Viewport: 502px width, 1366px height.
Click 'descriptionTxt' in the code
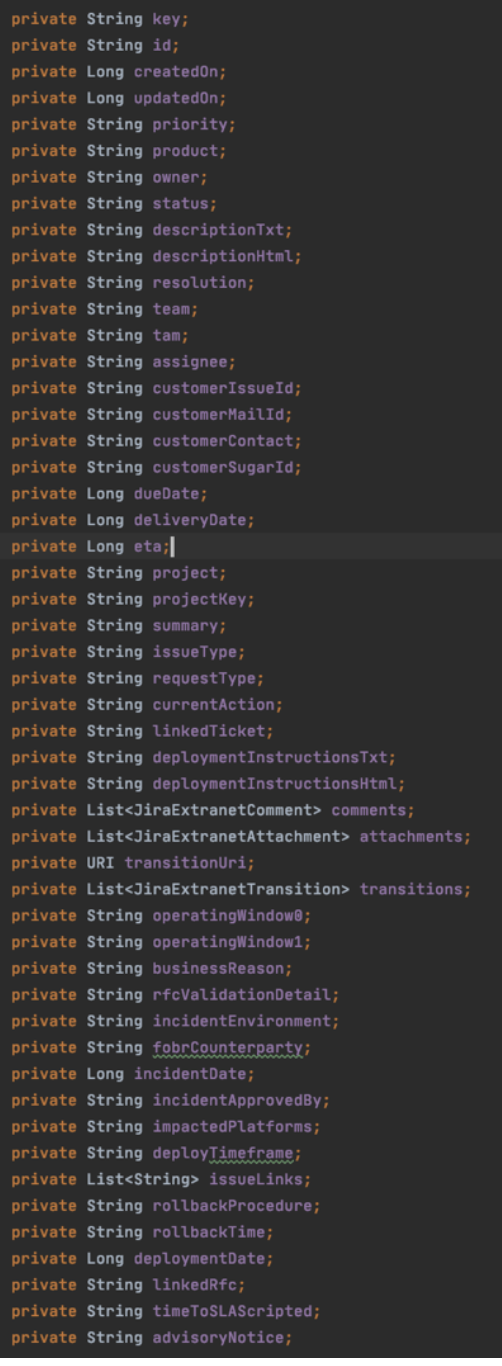(217, 230)
